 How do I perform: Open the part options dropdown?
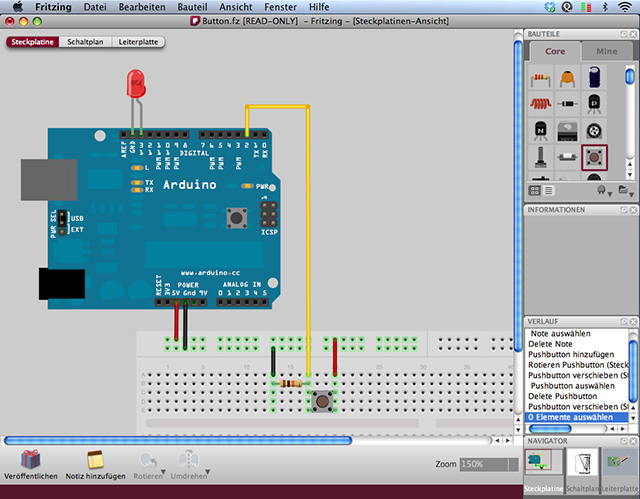click(604, 191)
